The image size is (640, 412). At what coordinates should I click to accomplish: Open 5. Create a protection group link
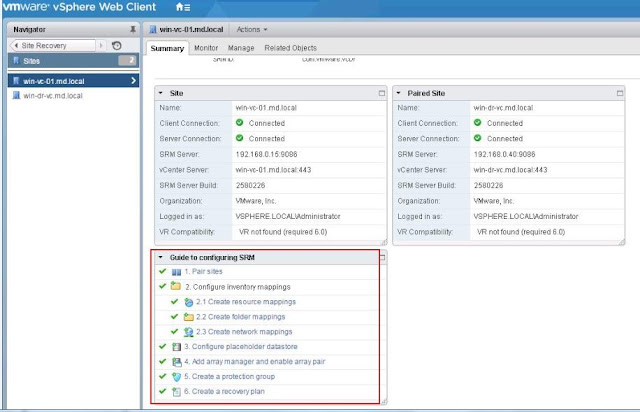(229, 376)
